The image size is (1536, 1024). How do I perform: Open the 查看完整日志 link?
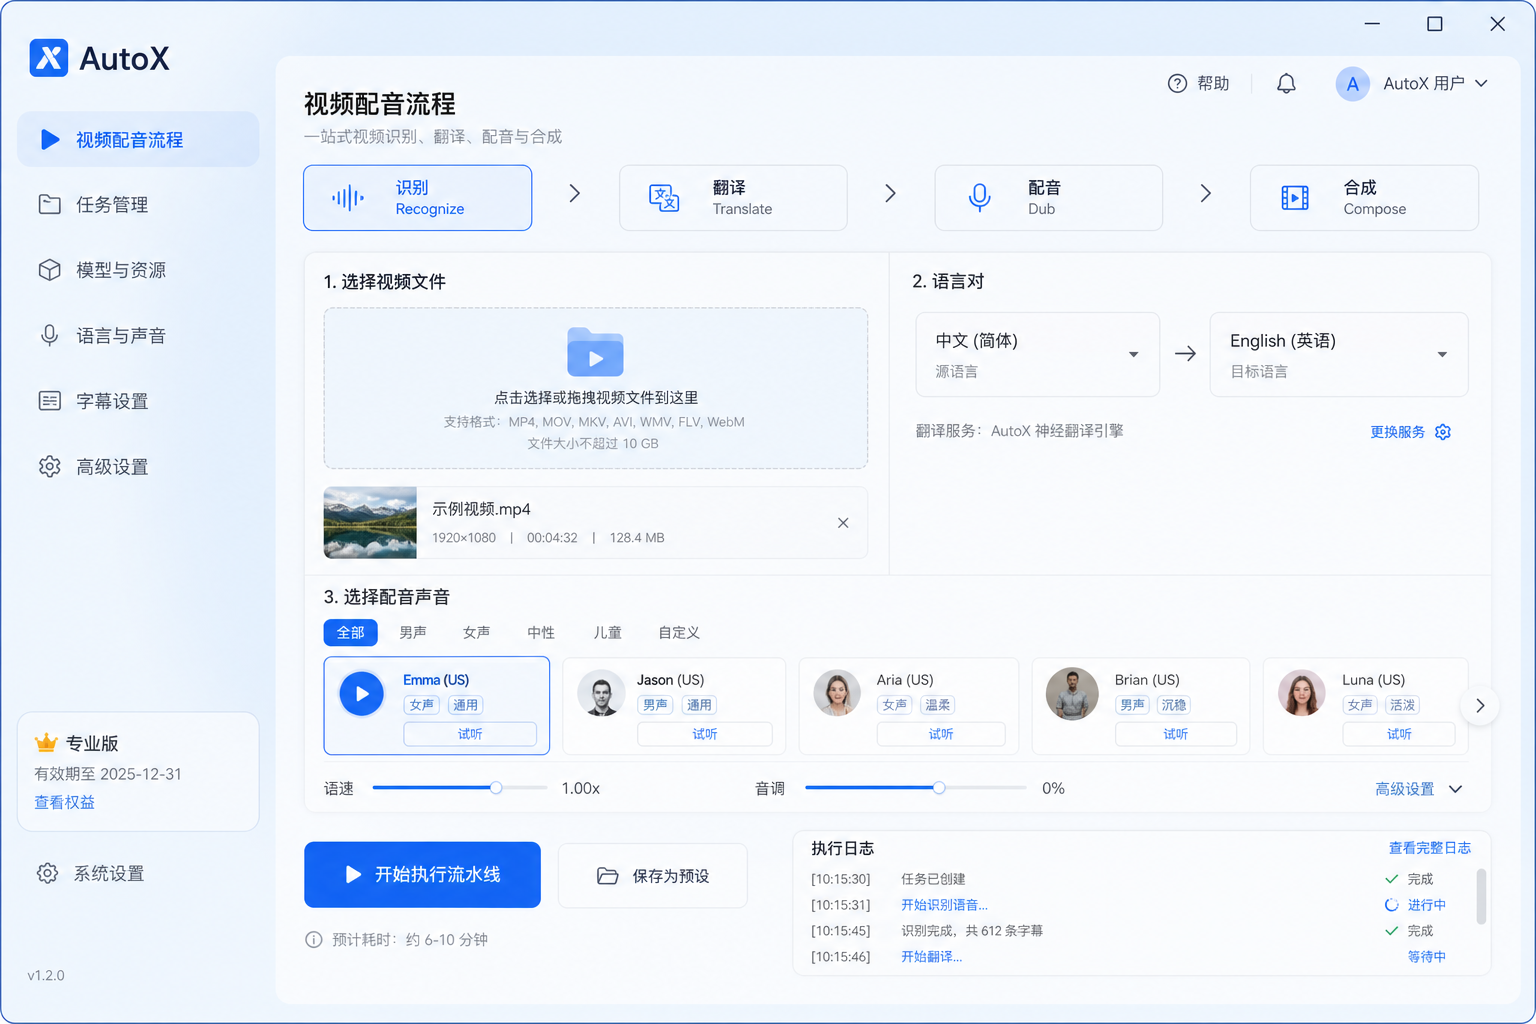1429,848
